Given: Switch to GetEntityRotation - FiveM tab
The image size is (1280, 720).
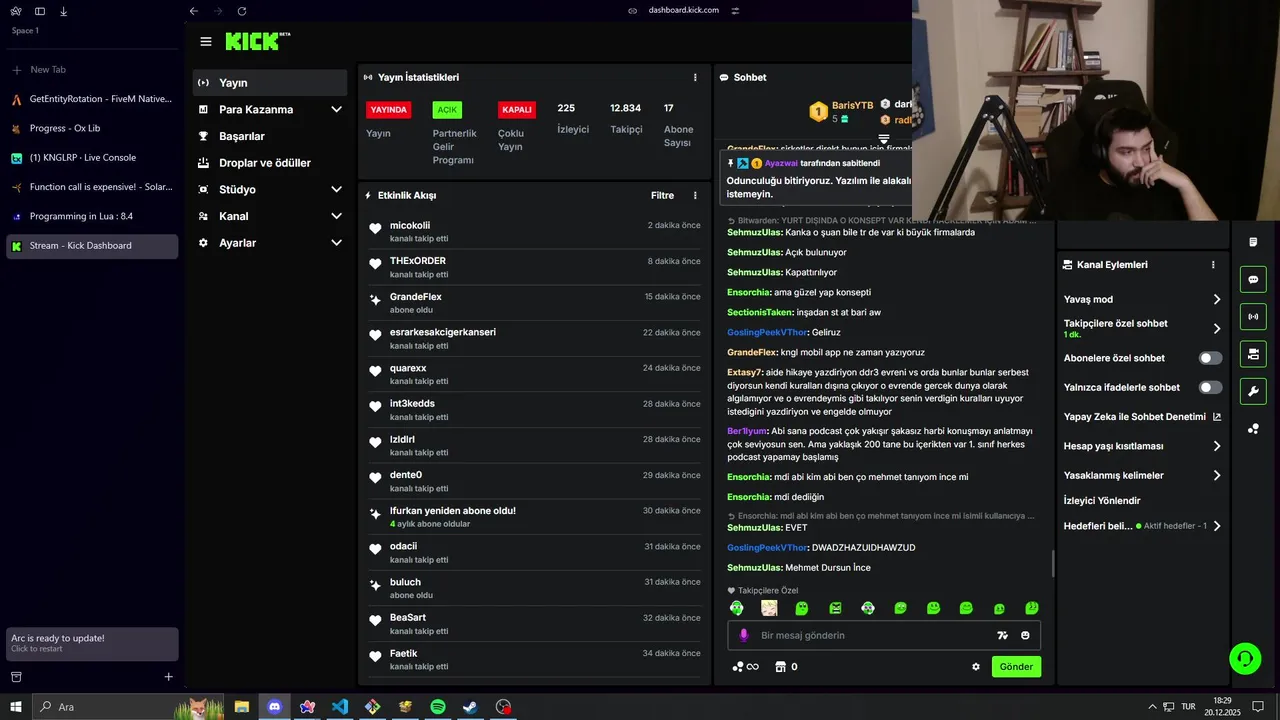Looking at the screenshot, I should coord(92,99).
